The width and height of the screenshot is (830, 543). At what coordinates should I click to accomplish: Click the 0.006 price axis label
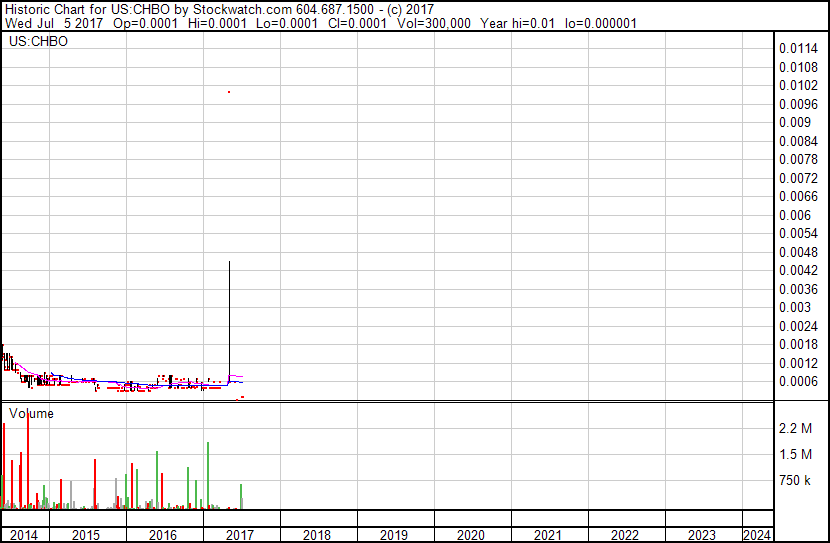click(794, 215)
